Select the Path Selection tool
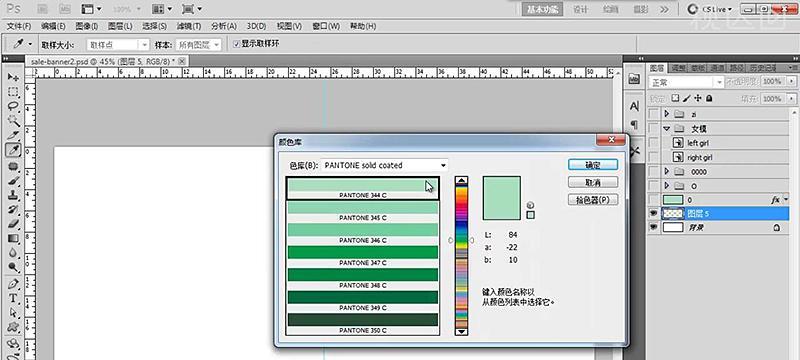 click(x=13, y=313)
